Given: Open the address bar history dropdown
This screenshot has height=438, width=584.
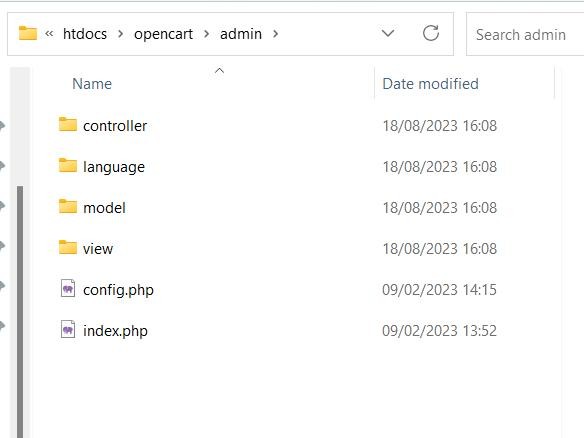Looking at the screenshot, I should [388, 34].
